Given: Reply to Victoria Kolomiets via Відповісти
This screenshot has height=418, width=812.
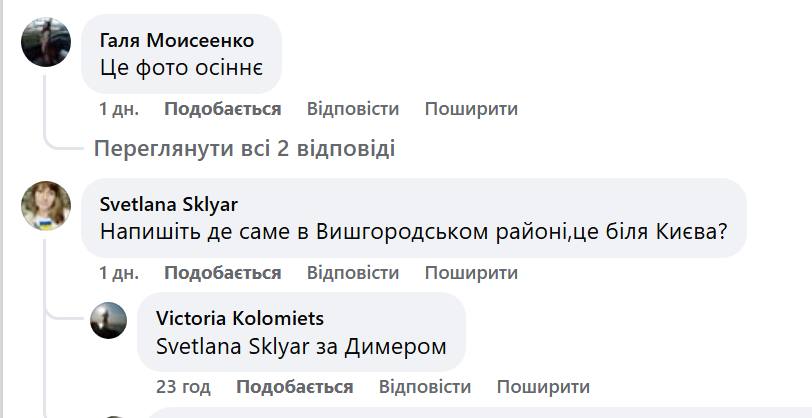Looking at the screenshot, I should click(x=424, y=386).
